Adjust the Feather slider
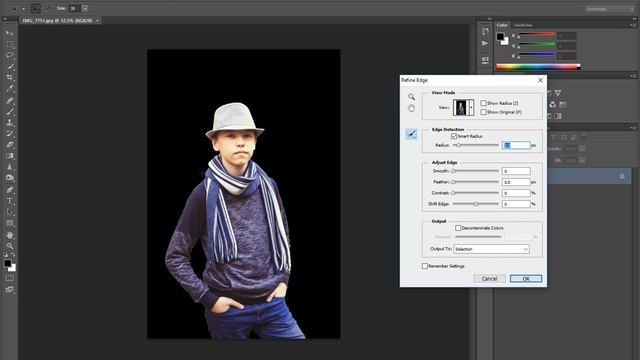Viewport: 640px width, 360px height. pyautogui.click(x=476, y=182)
